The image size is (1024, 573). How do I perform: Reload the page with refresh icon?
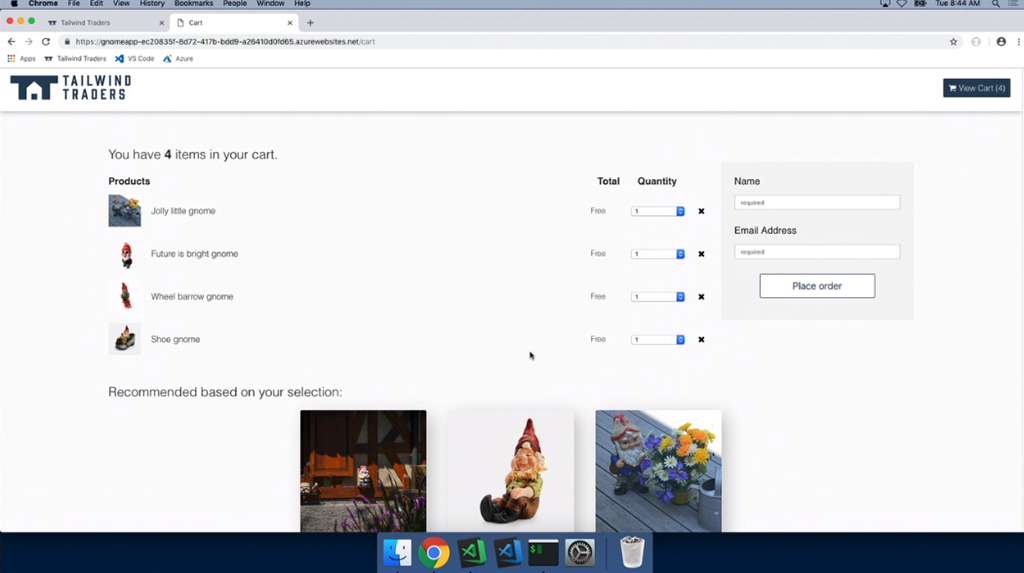[x=46, y=42]
